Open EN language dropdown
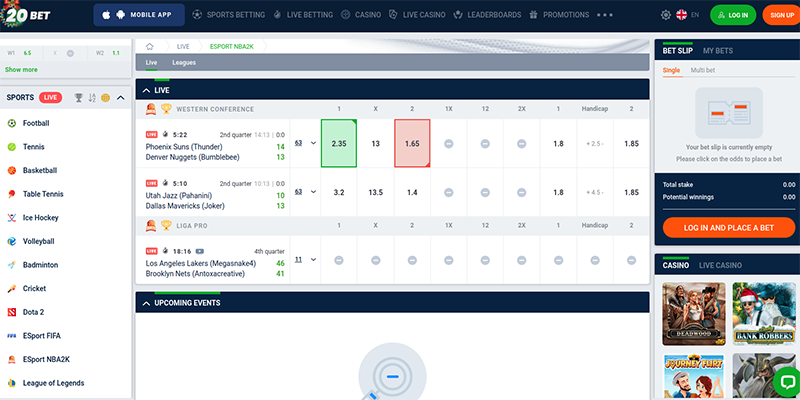The height and width of the screenshot is (400, 800). coord(695,15)
